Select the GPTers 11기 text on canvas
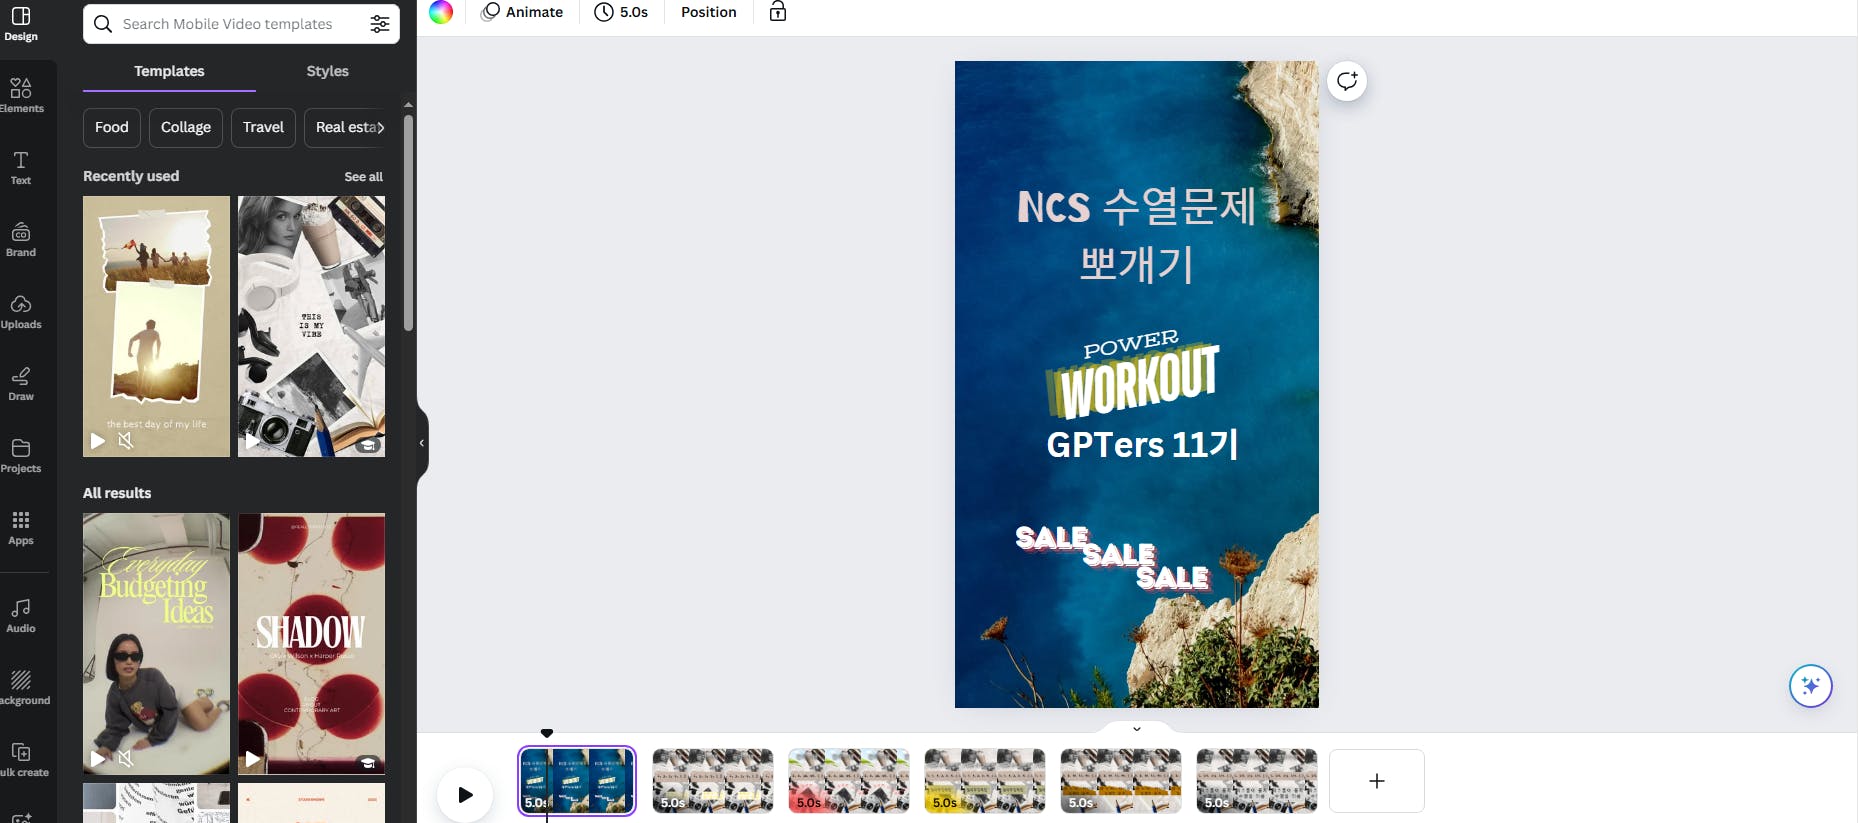Viewport: 1858px width, 823px height. click(1142, 444)
